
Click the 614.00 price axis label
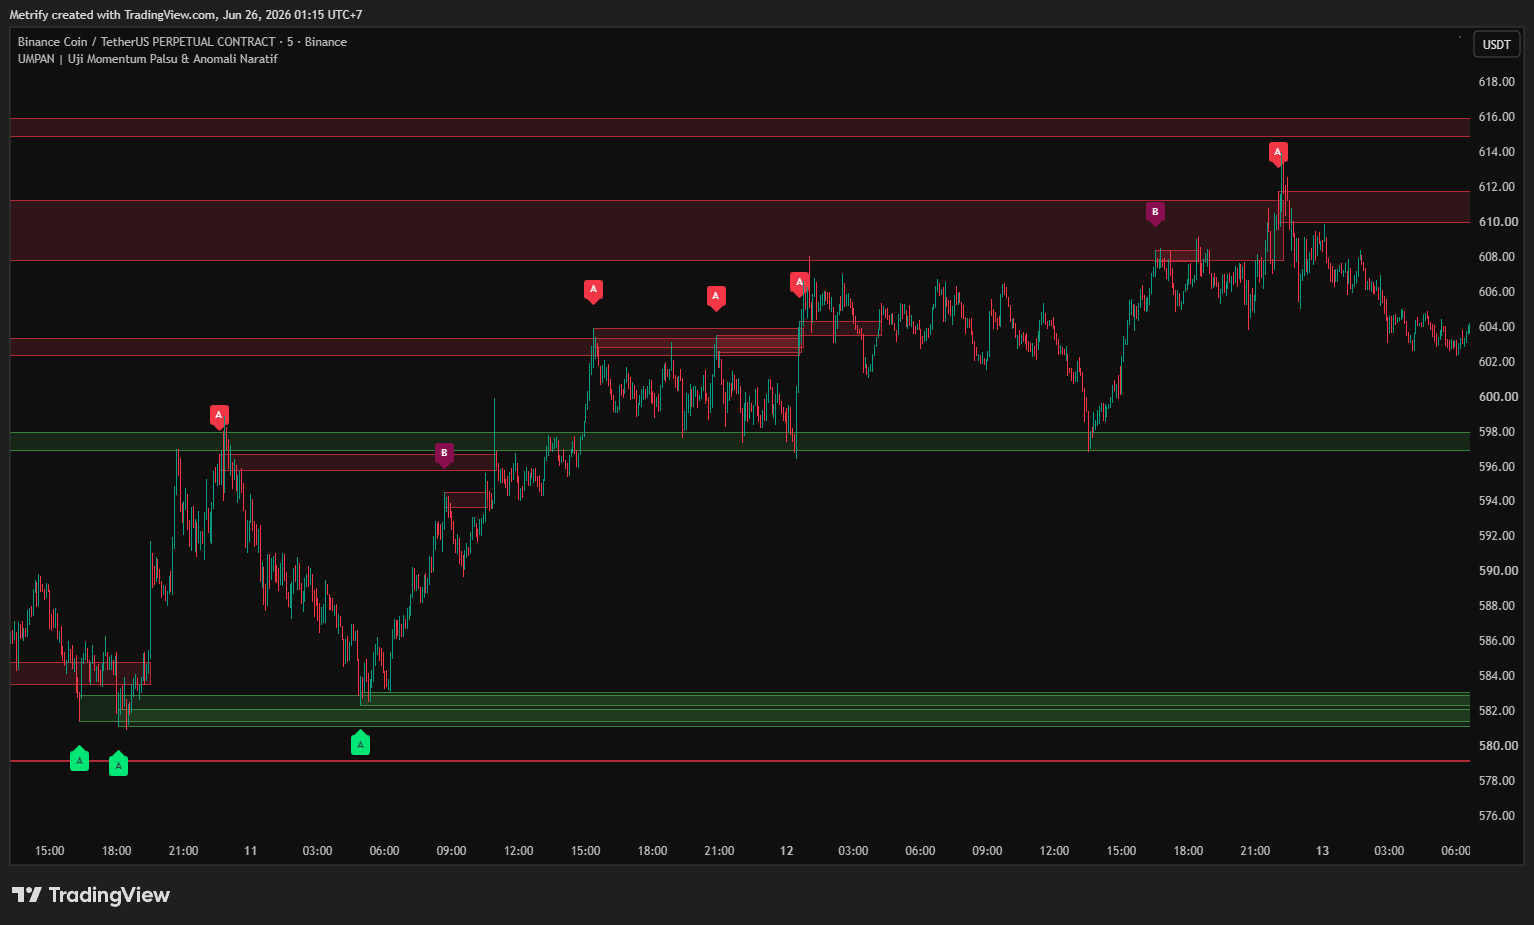[x=1497, y=152]
